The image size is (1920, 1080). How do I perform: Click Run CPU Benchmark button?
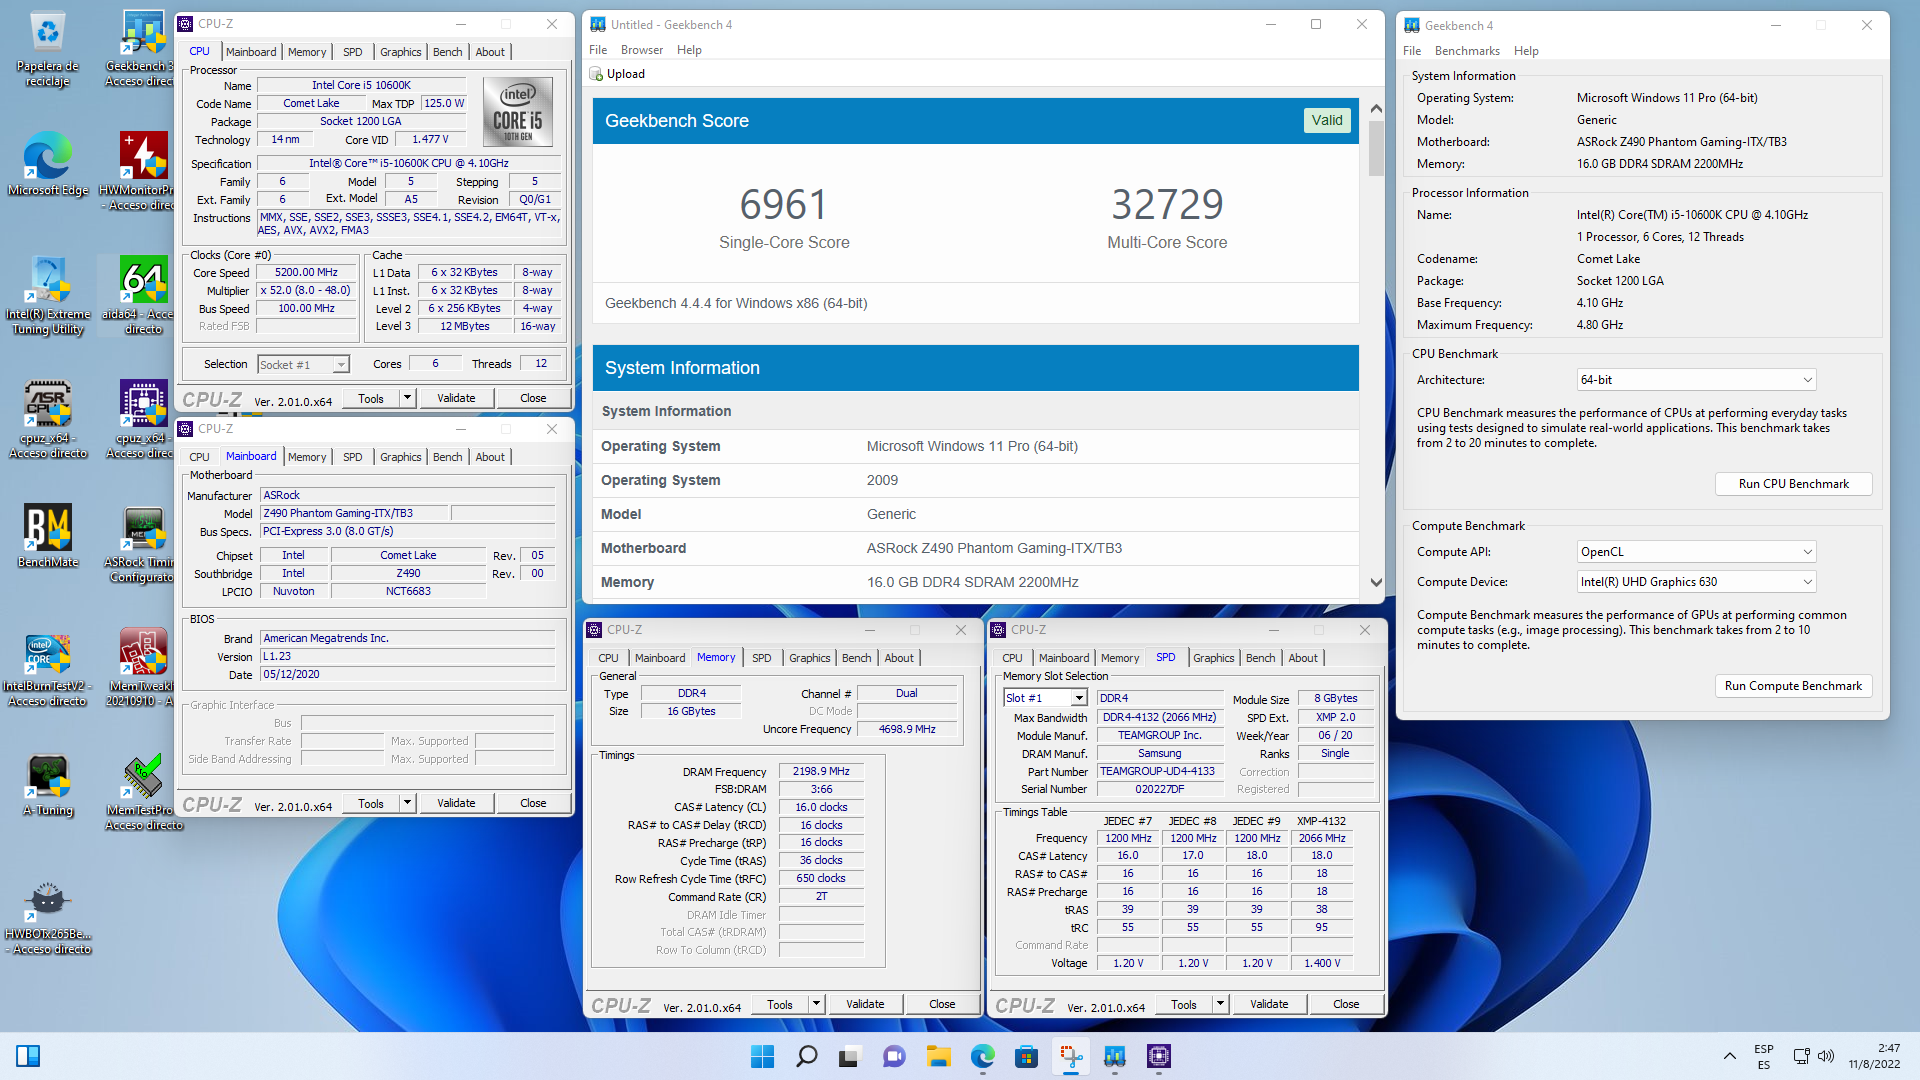click(x=1793, y=484)
